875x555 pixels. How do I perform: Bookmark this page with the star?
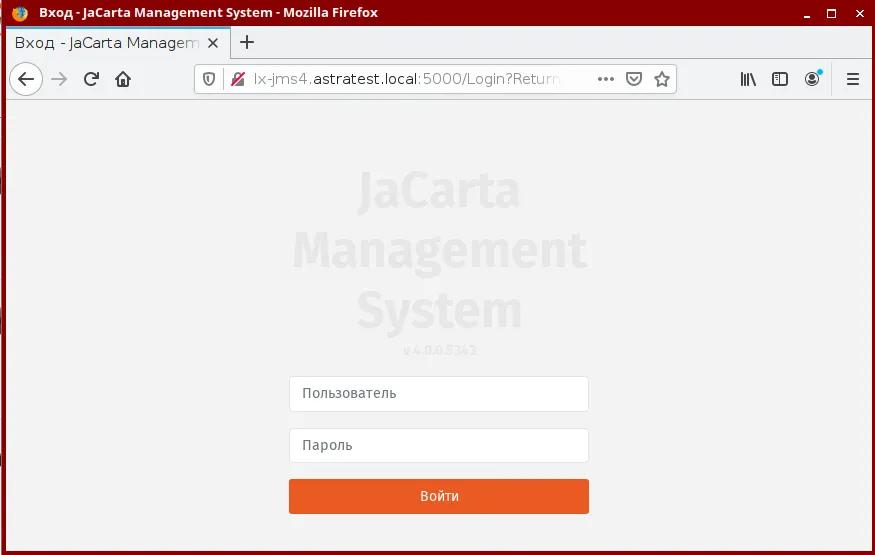(662, 79)
